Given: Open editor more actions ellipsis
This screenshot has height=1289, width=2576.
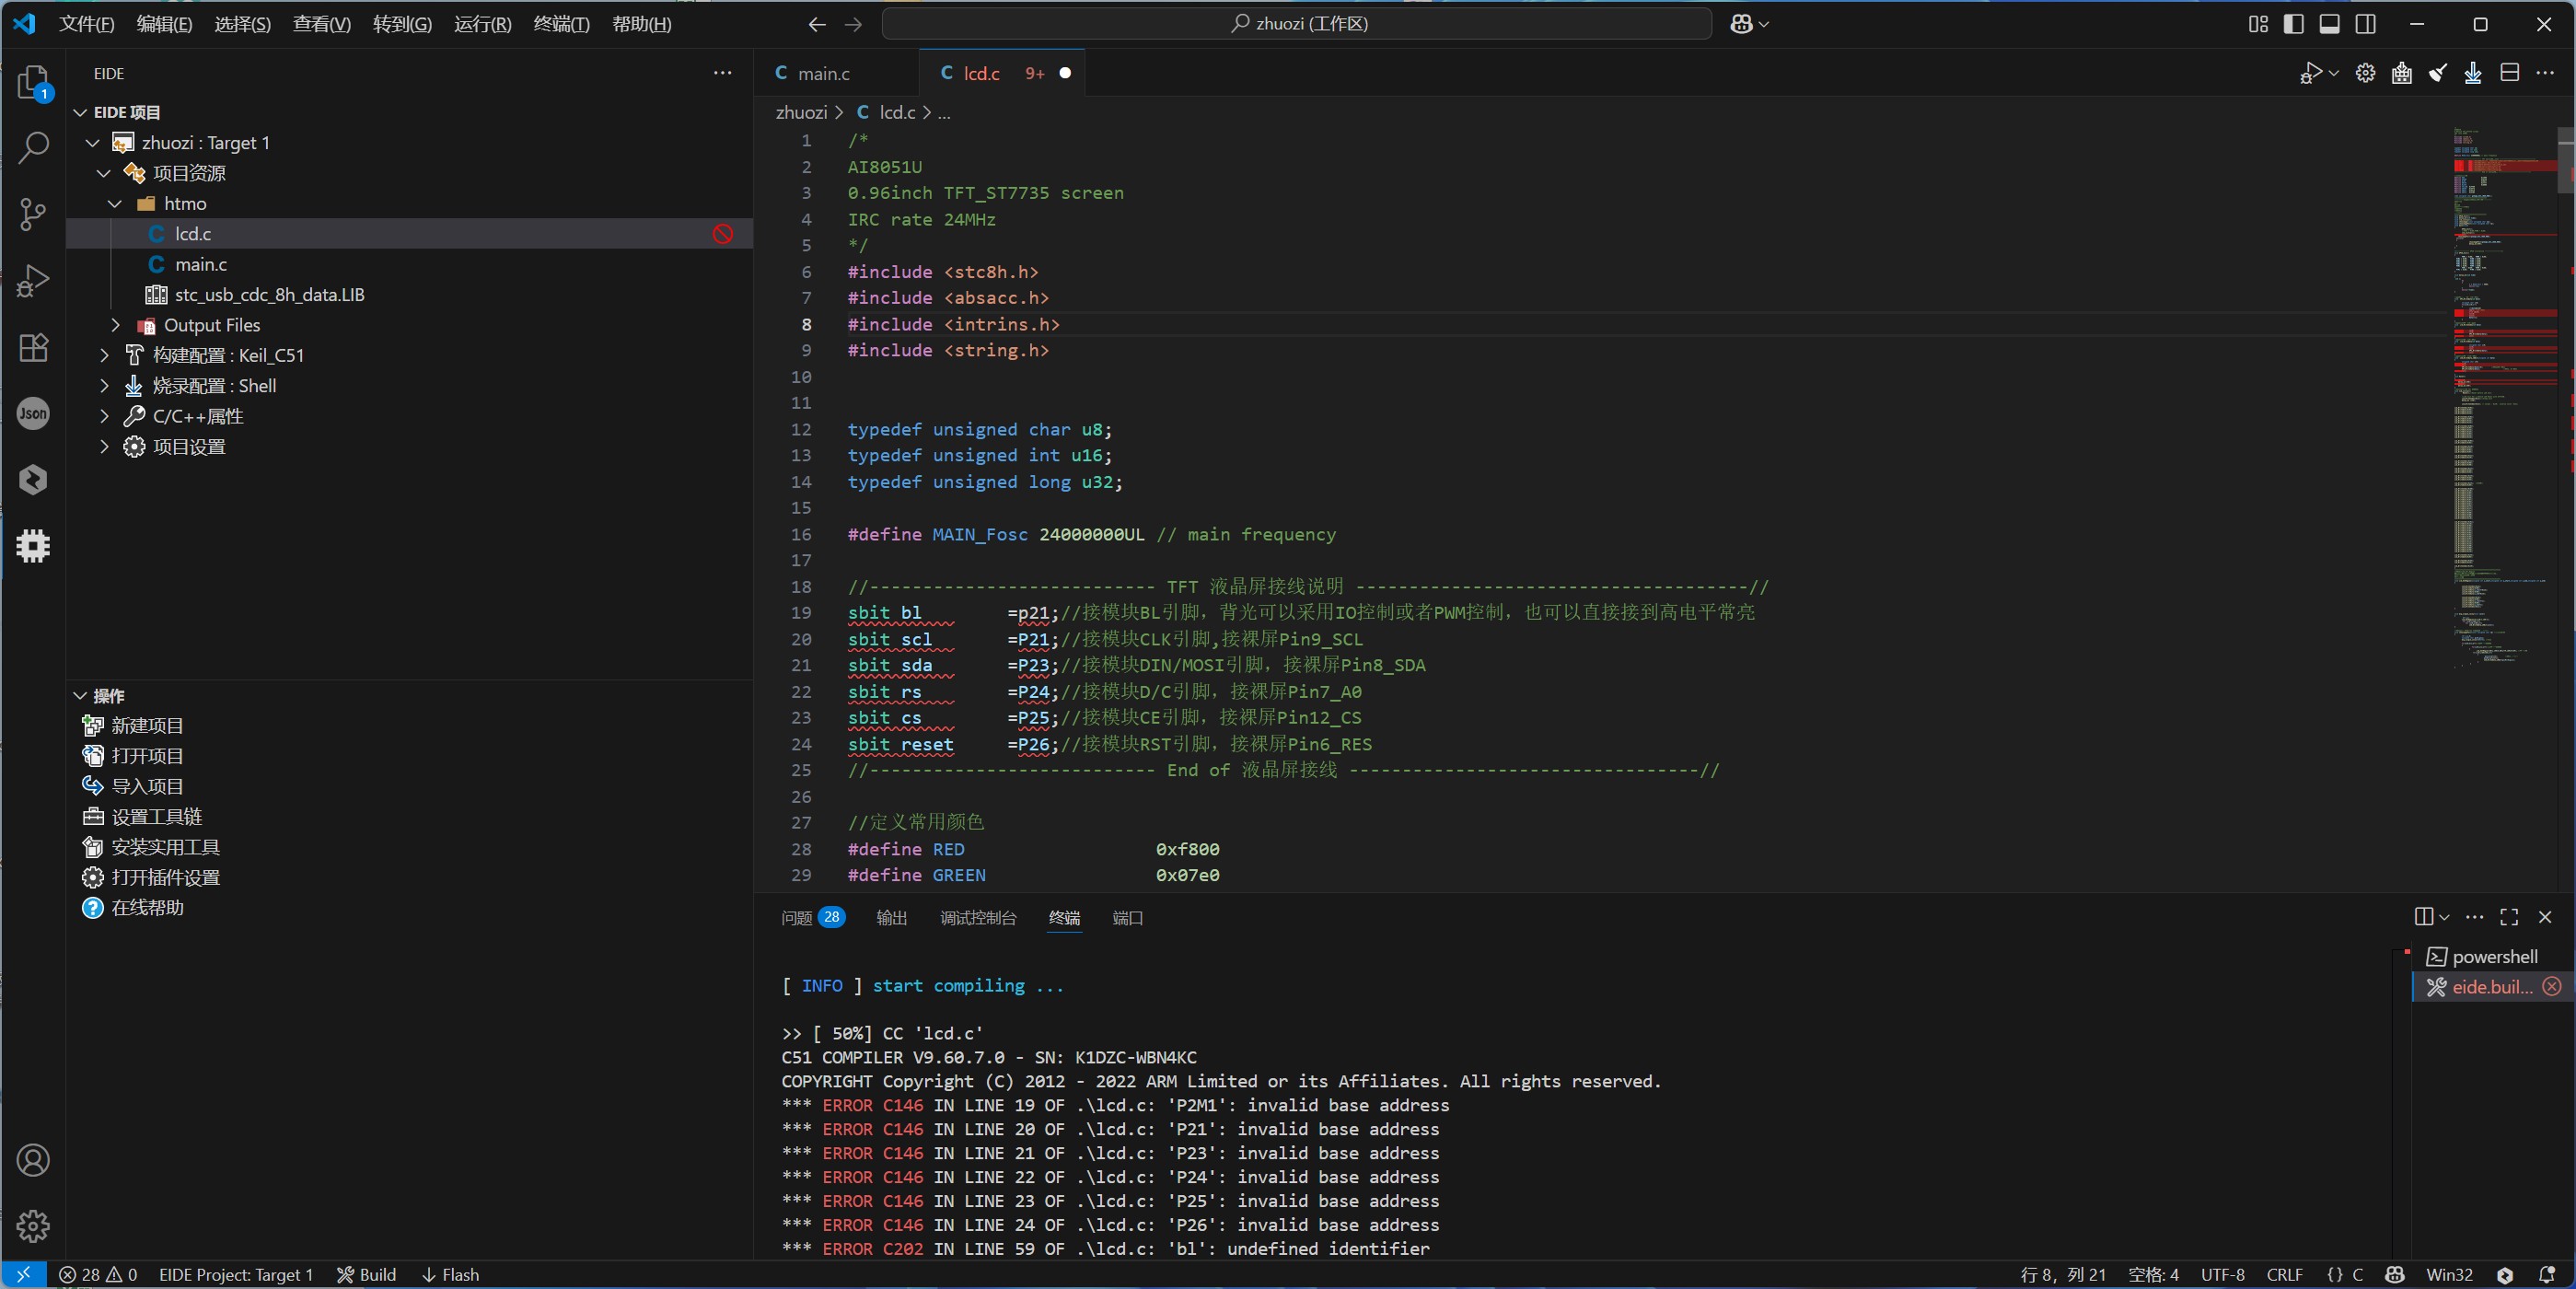Looking at the screenshot, I should (x=2545, y=73).
